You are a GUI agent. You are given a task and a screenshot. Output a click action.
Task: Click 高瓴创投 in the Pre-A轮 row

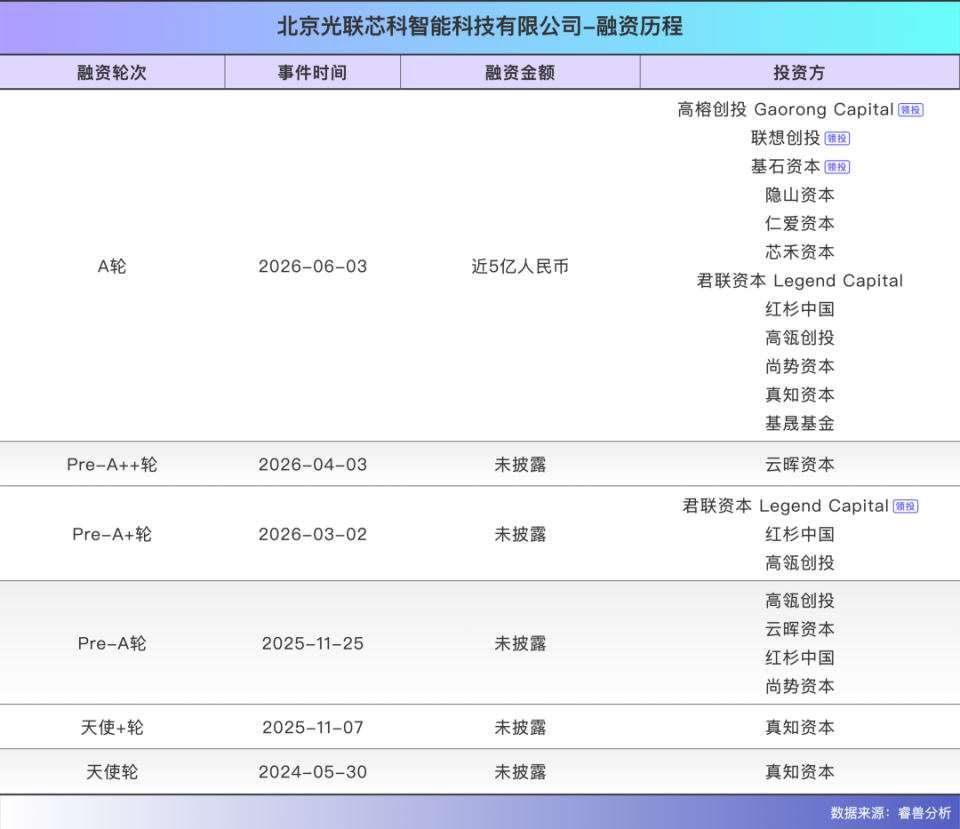[x=800, y=601]
